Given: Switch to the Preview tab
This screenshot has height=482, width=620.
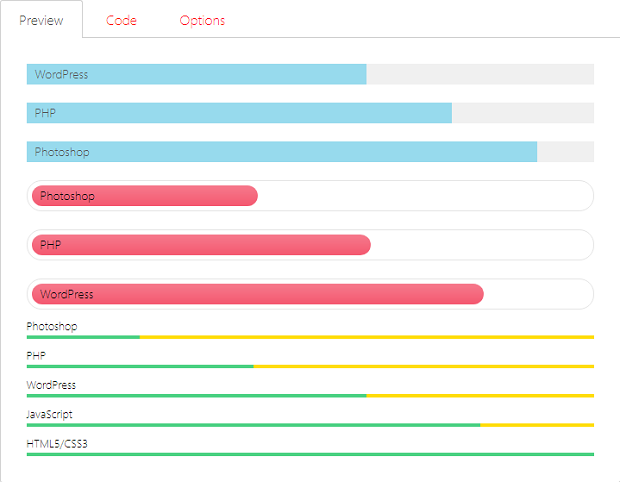Looking at the screenshot, I should coord(41,20).
